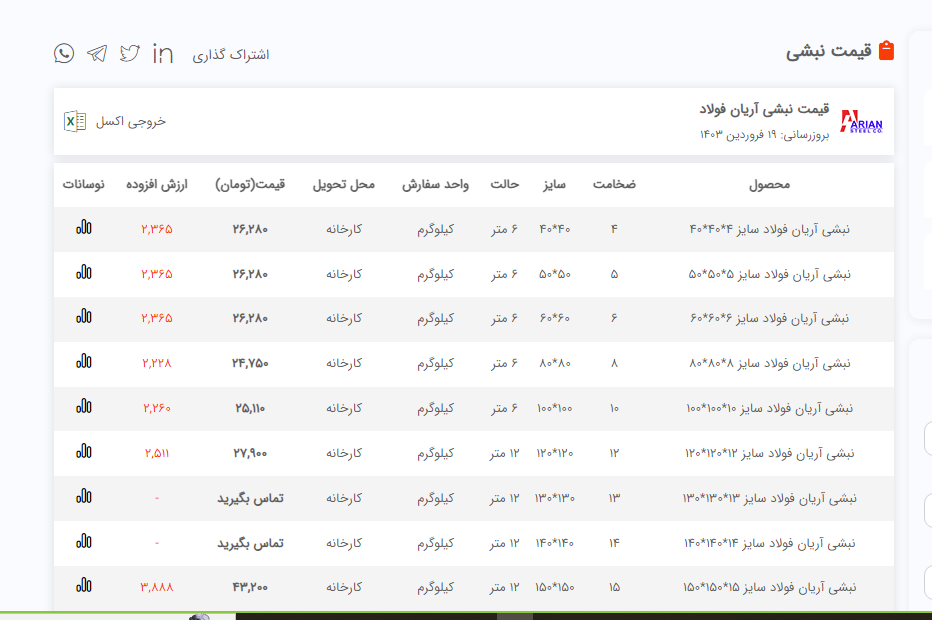This screenshot has width=932, height=620.
Task: Open product 'نبشی آریان فولاد سایز 12*120*120'
Action: click(x=769, y=453)
